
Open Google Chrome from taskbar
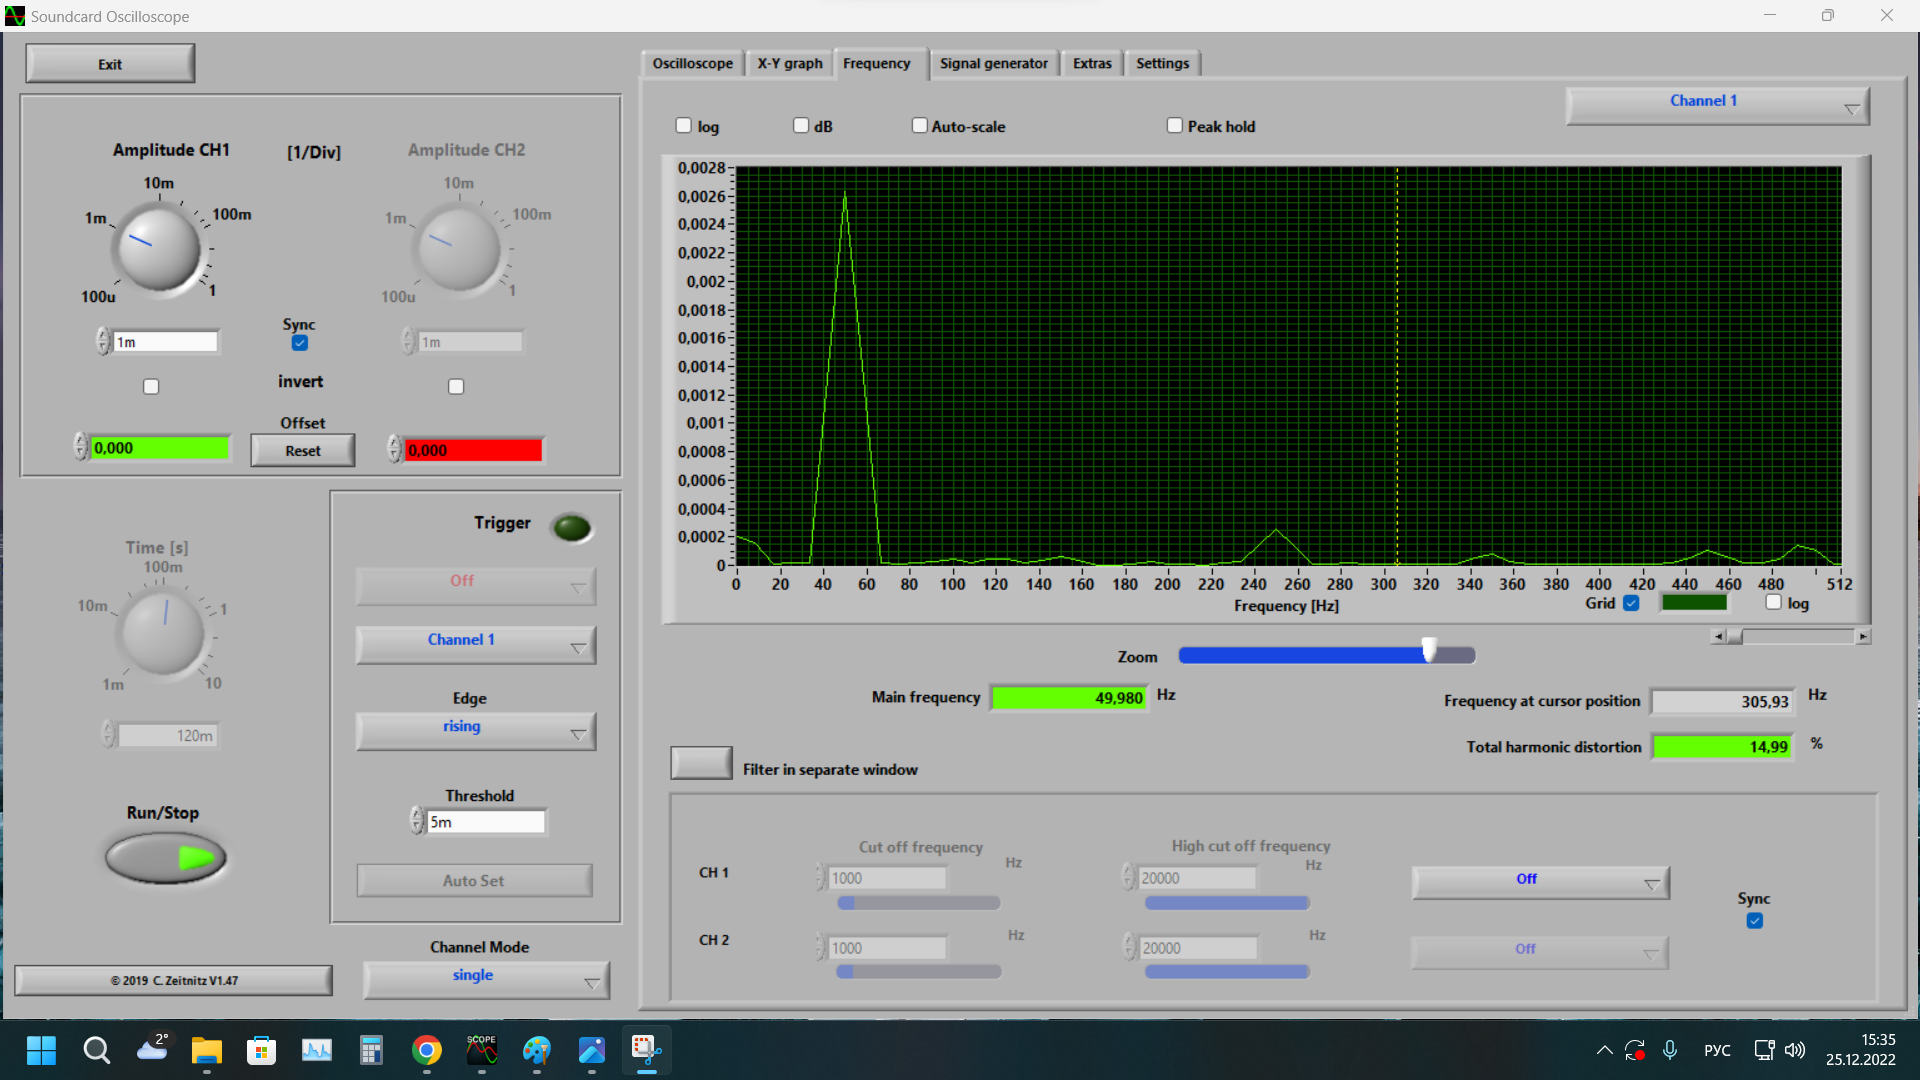pyautogui.click(x=427, y=1050)
